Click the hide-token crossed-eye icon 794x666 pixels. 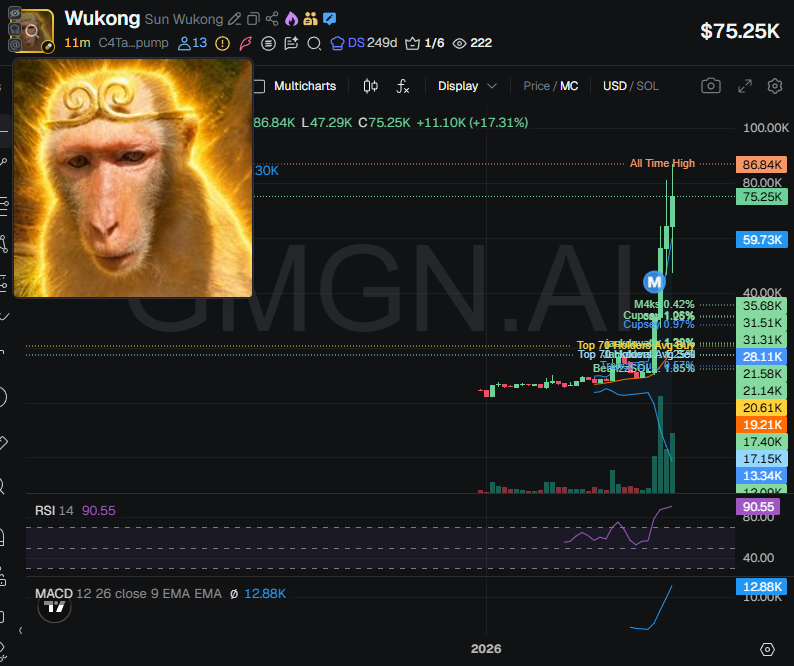[15, 13]
